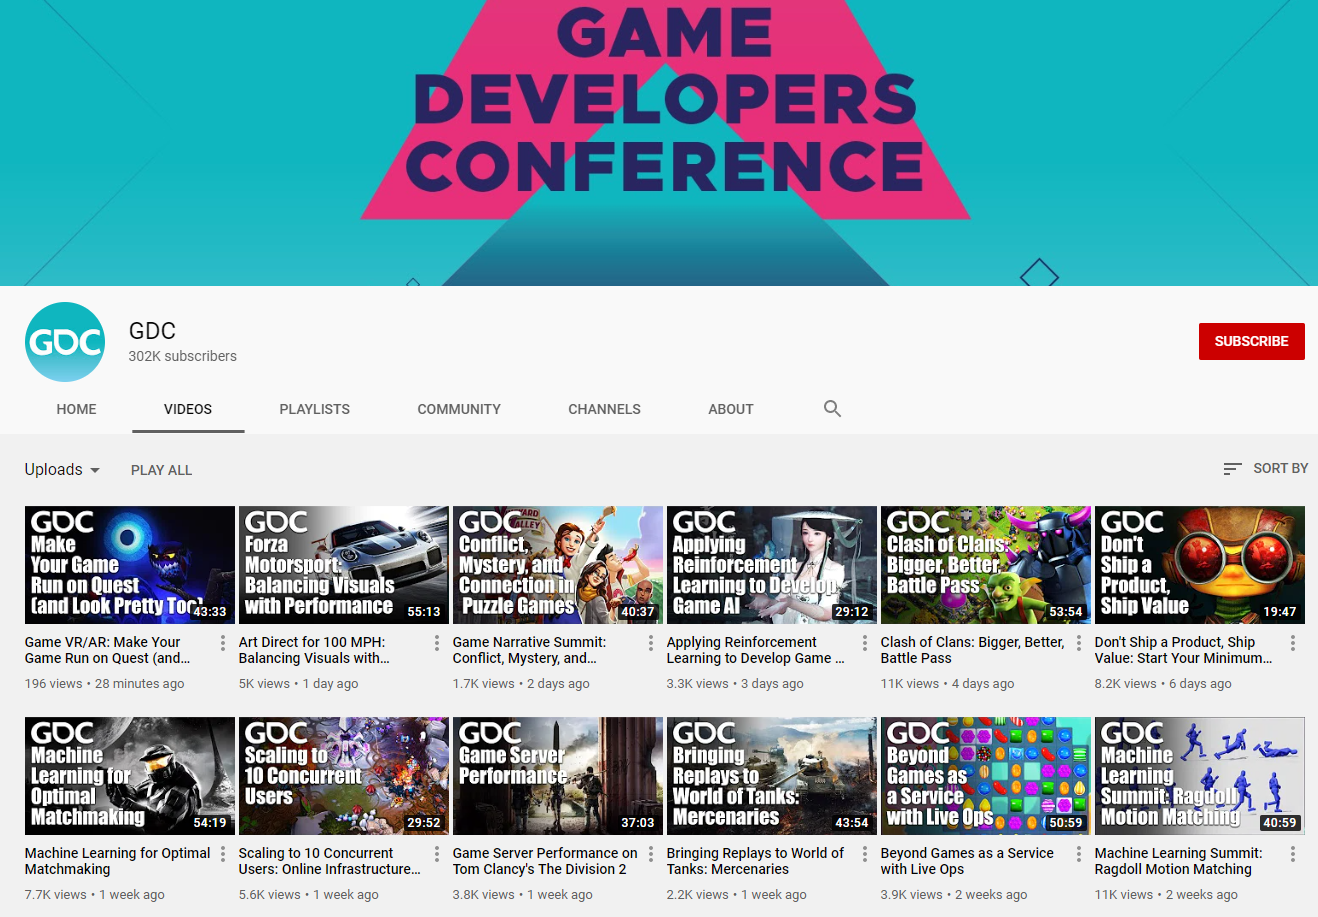1318x917 pixels.
Task: Go to the HOME tab
Action: [x=77, y=409]
